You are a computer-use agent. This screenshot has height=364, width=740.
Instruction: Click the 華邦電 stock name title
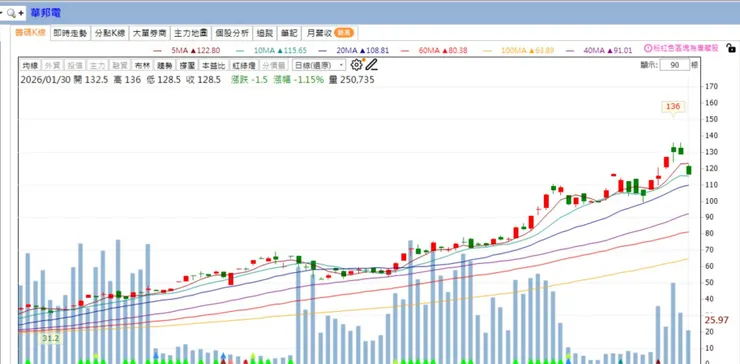(x=45, y=13)
